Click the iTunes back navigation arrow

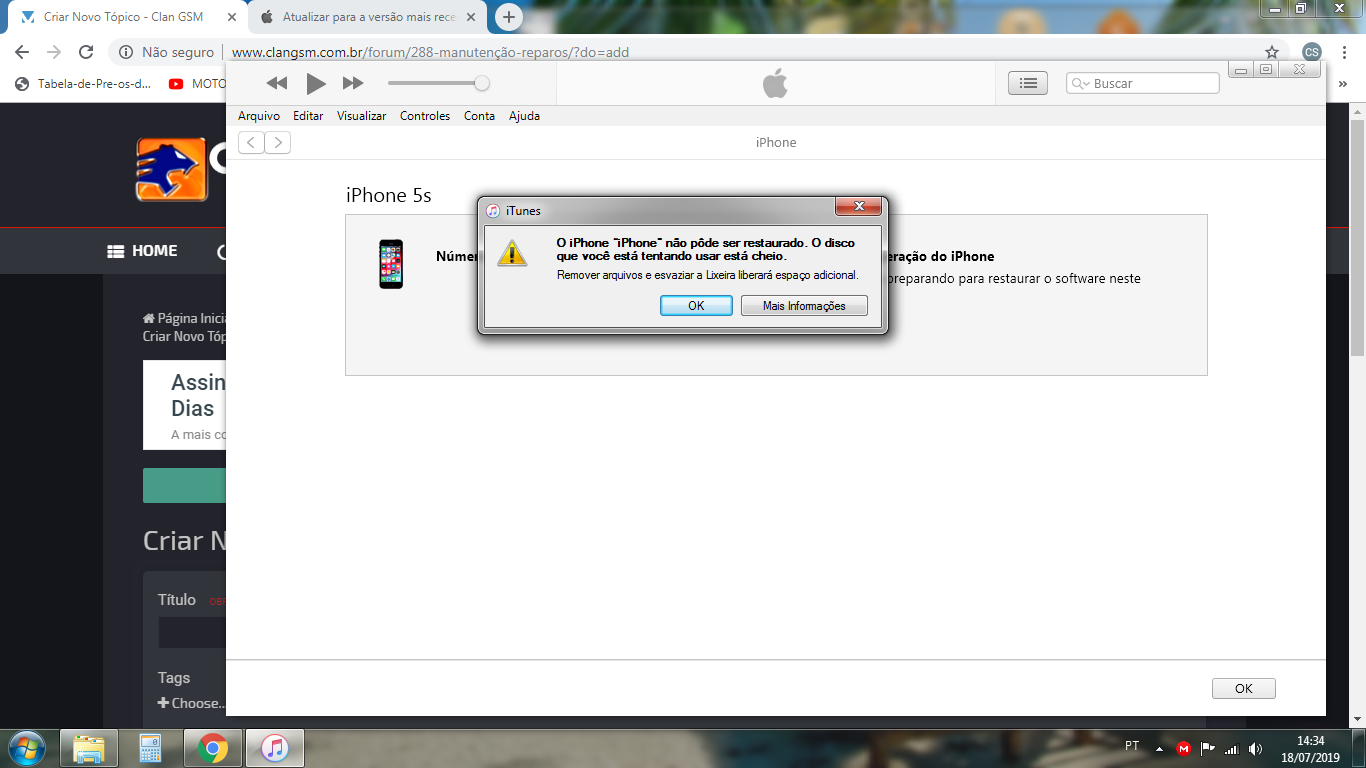point(251,142)
